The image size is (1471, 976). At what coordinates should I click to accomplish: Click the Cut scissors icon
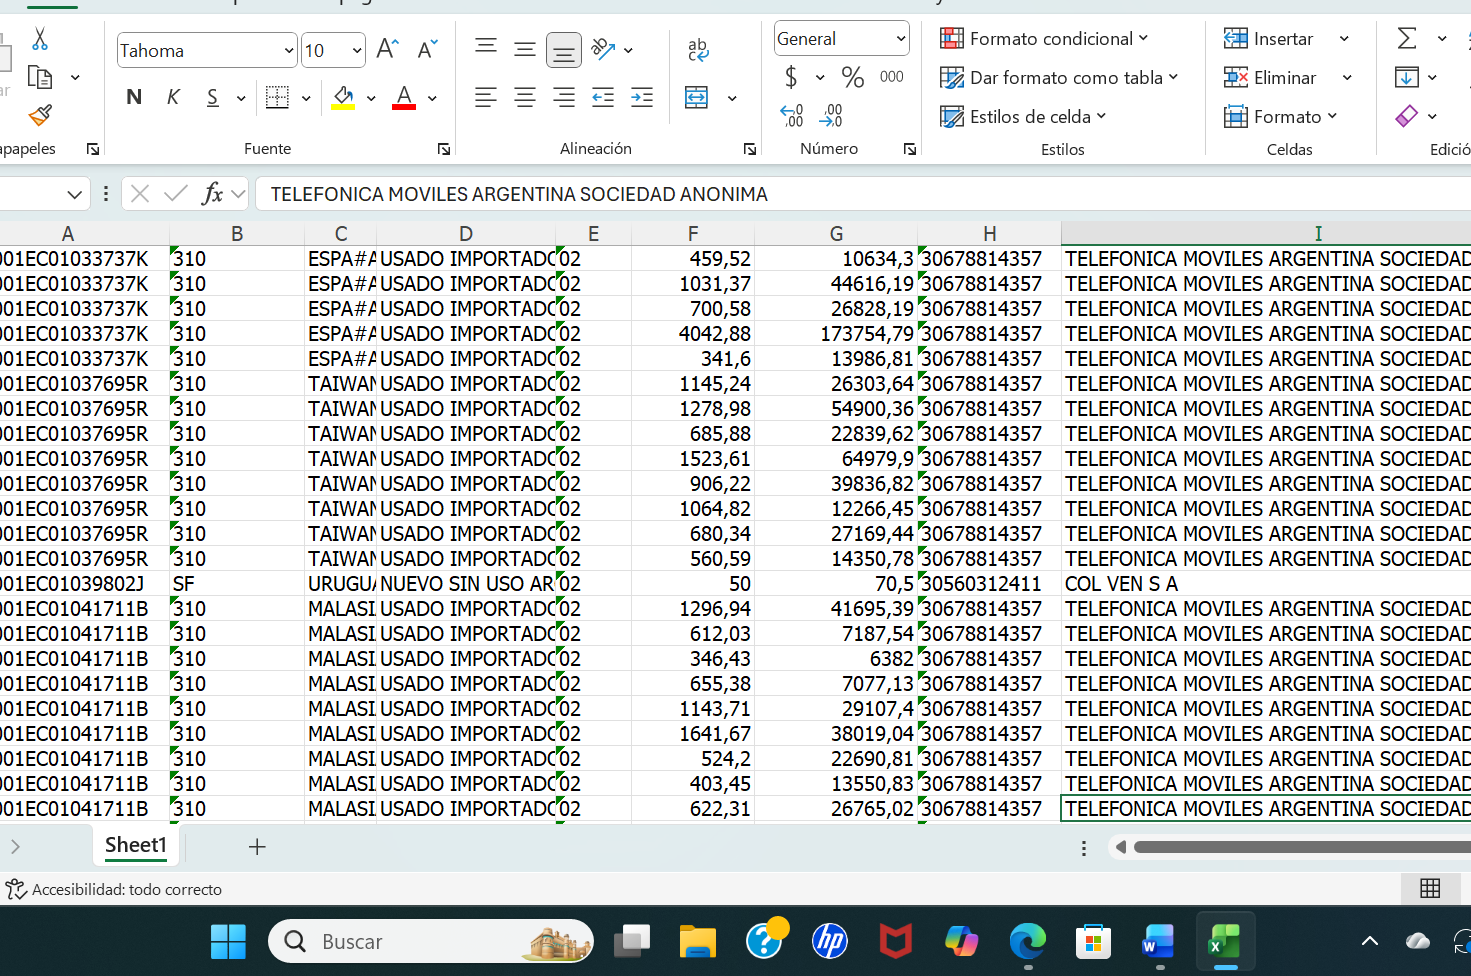click(40, 39)
